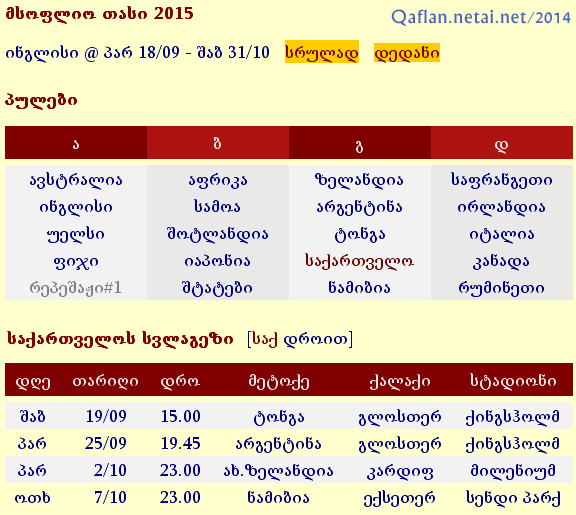This screenshot has width=576, height=515.
Task: Select იტალია team link
Action: (501, 234)
